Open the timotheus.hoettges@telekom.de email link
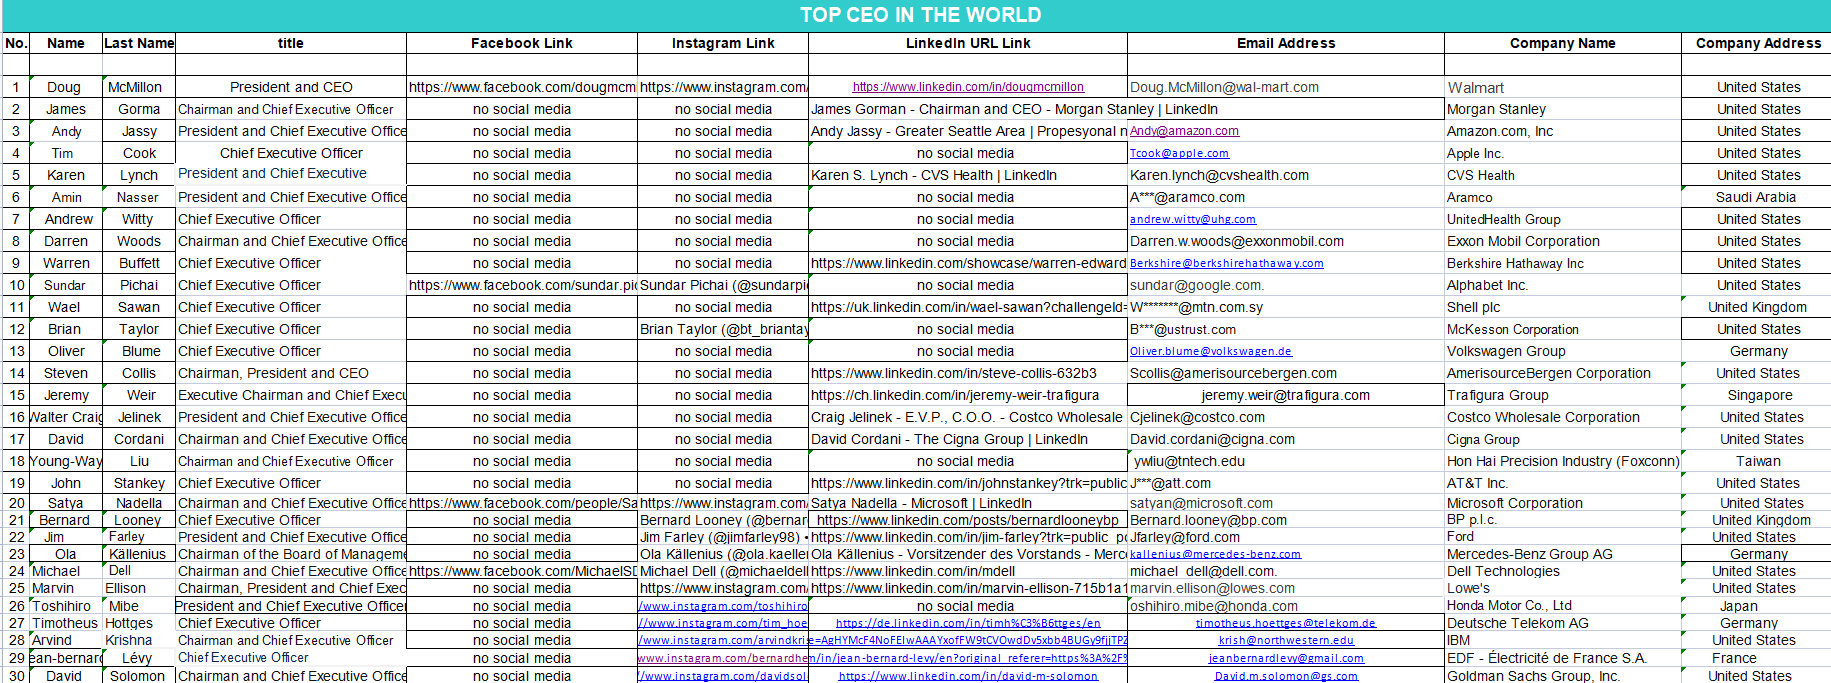1831x683 pixels. (1286, 623)
